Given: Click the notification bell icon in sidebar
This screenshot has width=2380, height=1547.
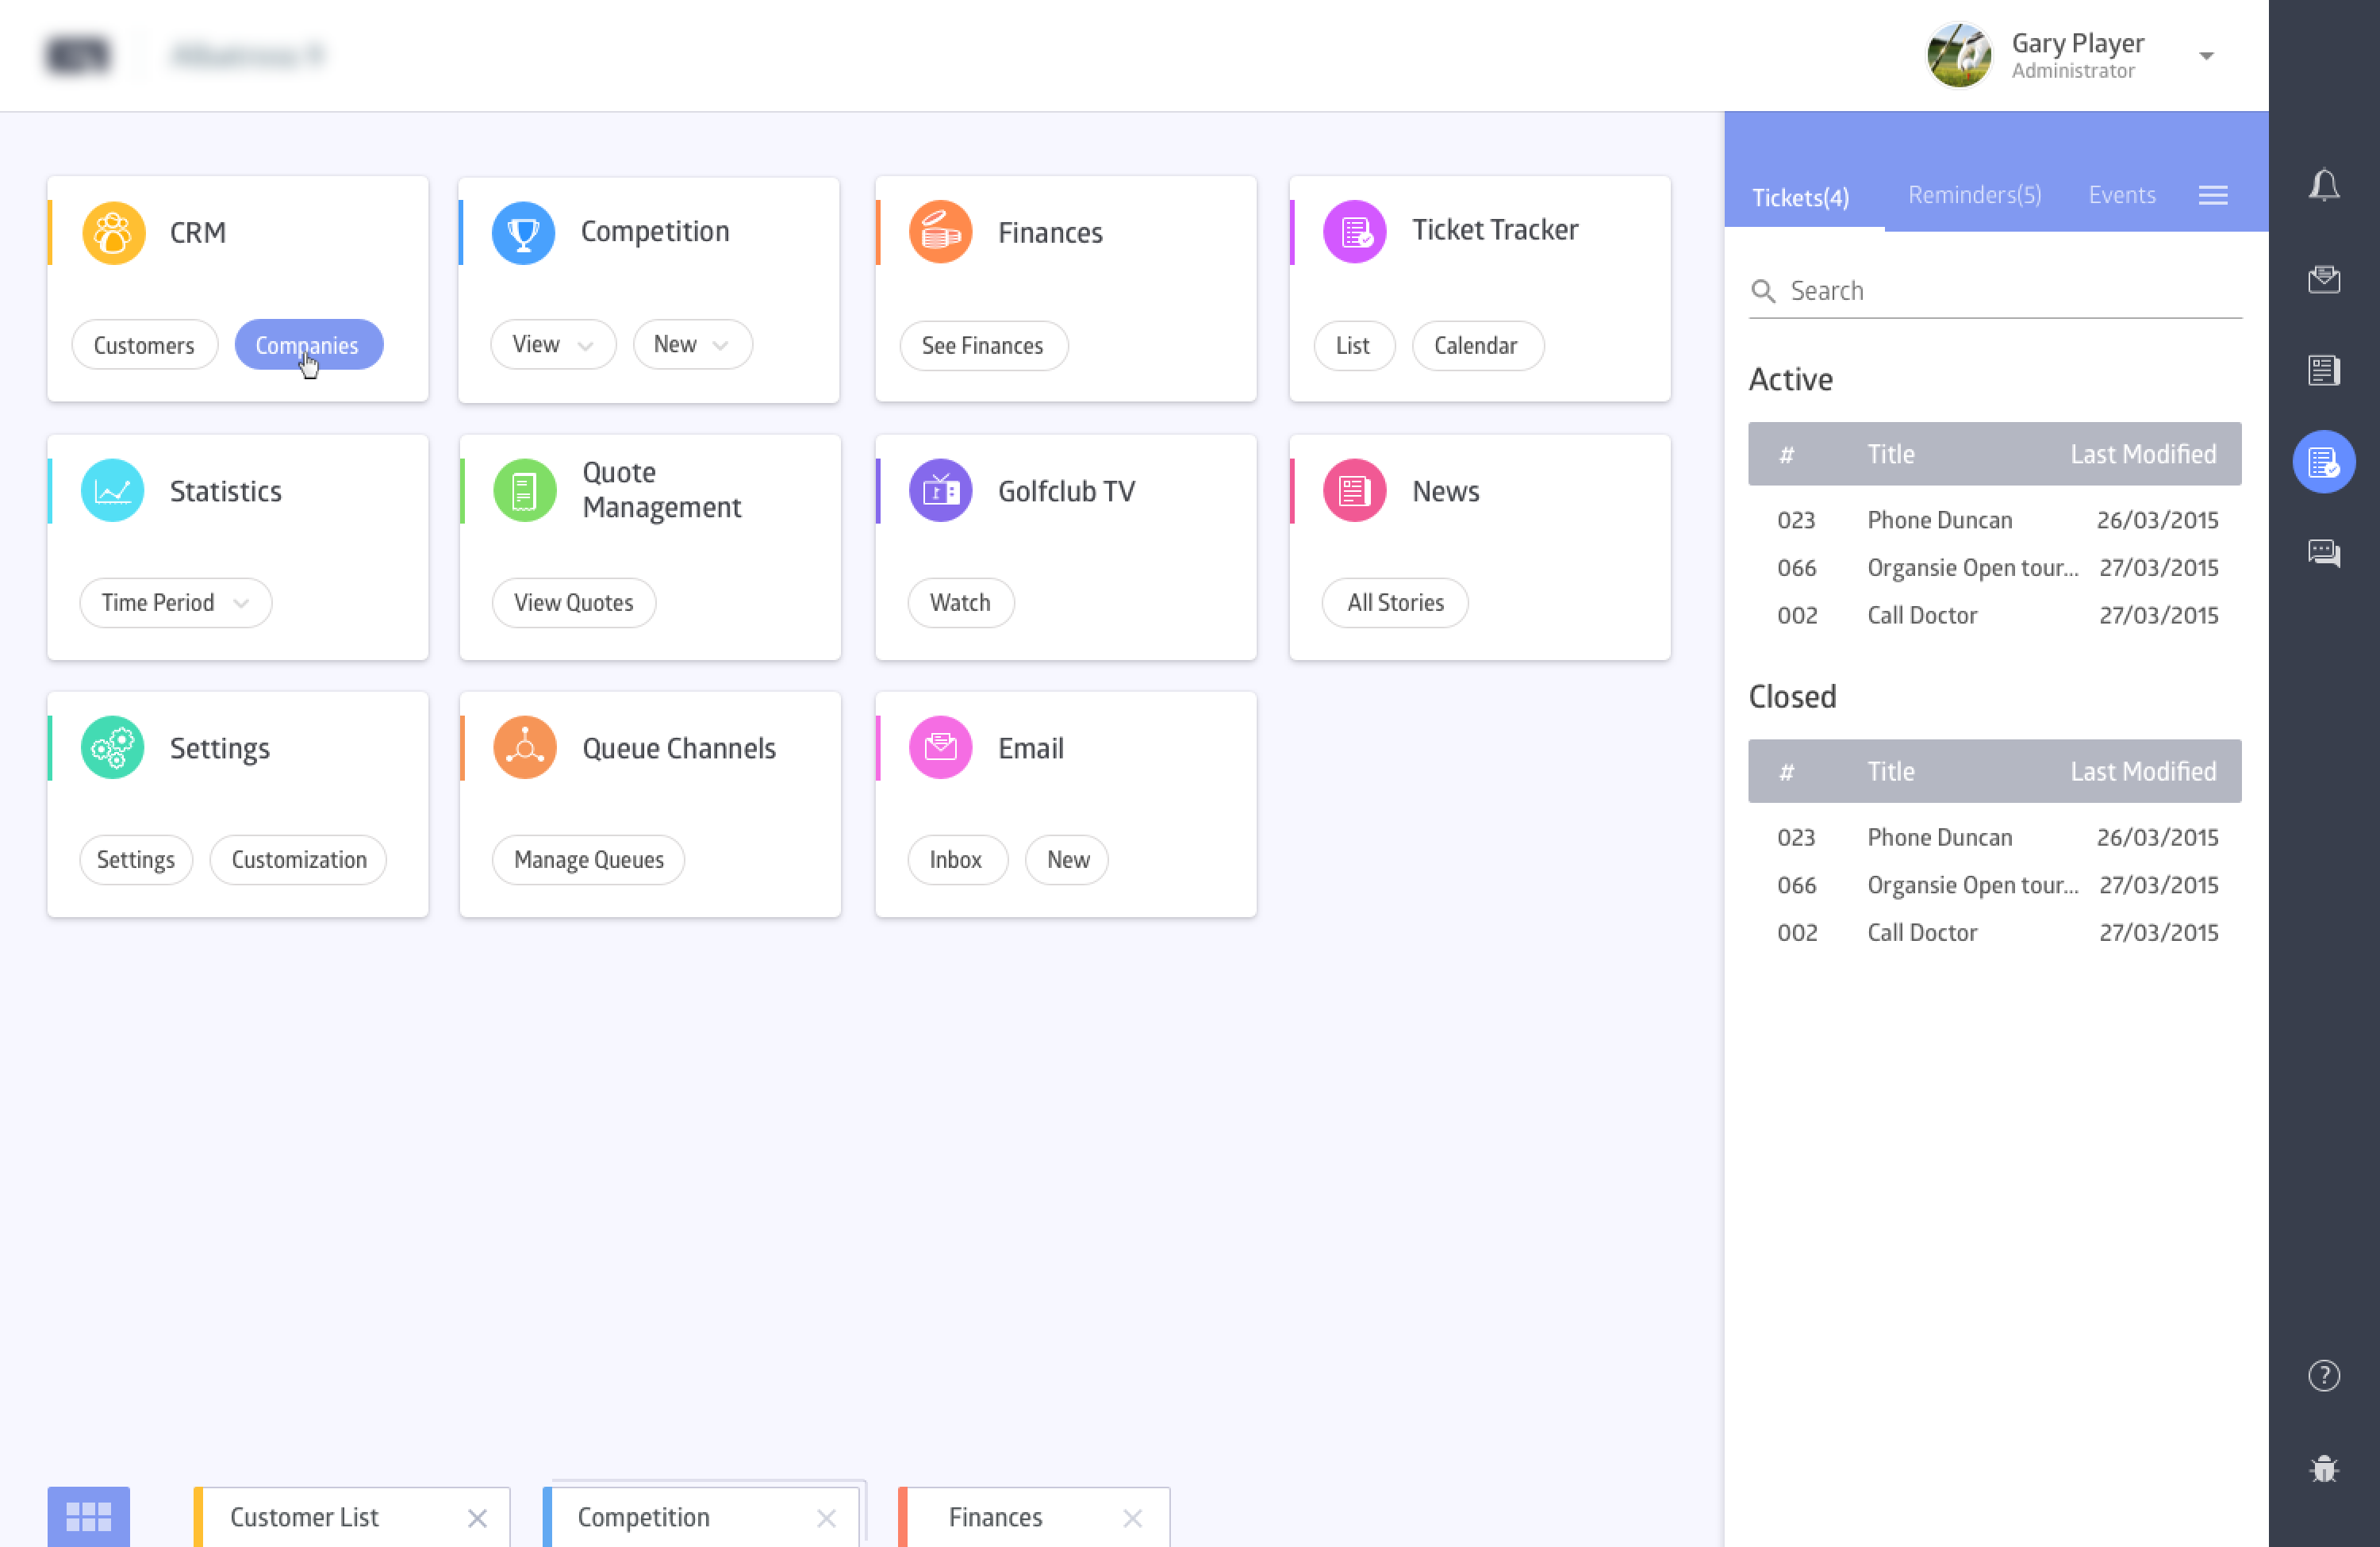Looking at the screenshot, I should click(2323, 186).
